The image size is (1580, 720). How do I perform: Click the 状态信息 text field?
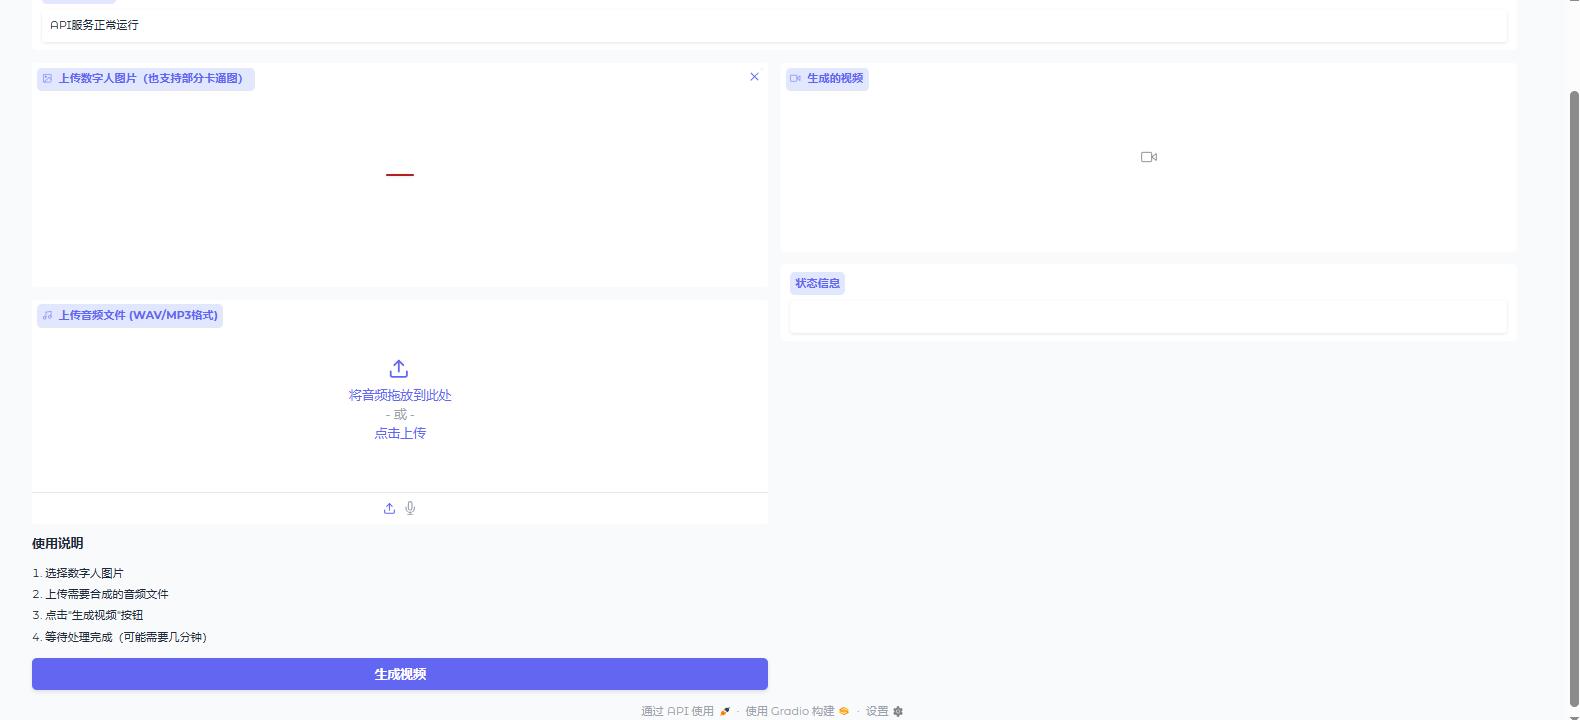(1148, 316)
